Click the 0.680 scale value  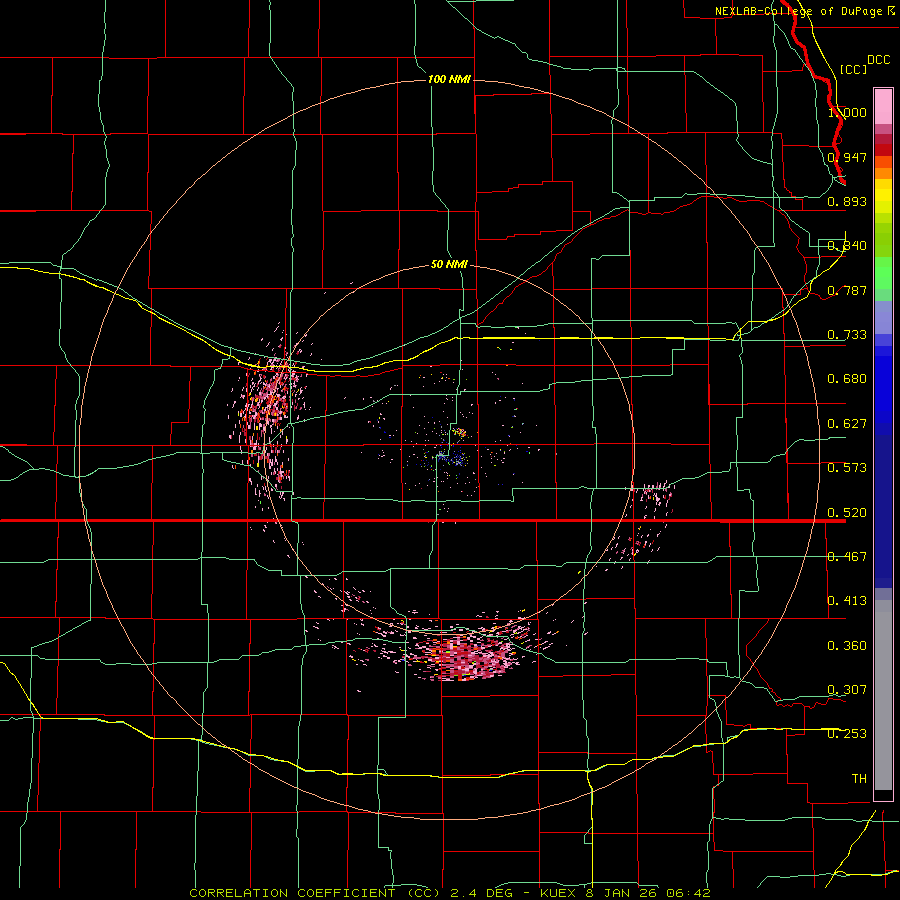(x=847, y=379)
